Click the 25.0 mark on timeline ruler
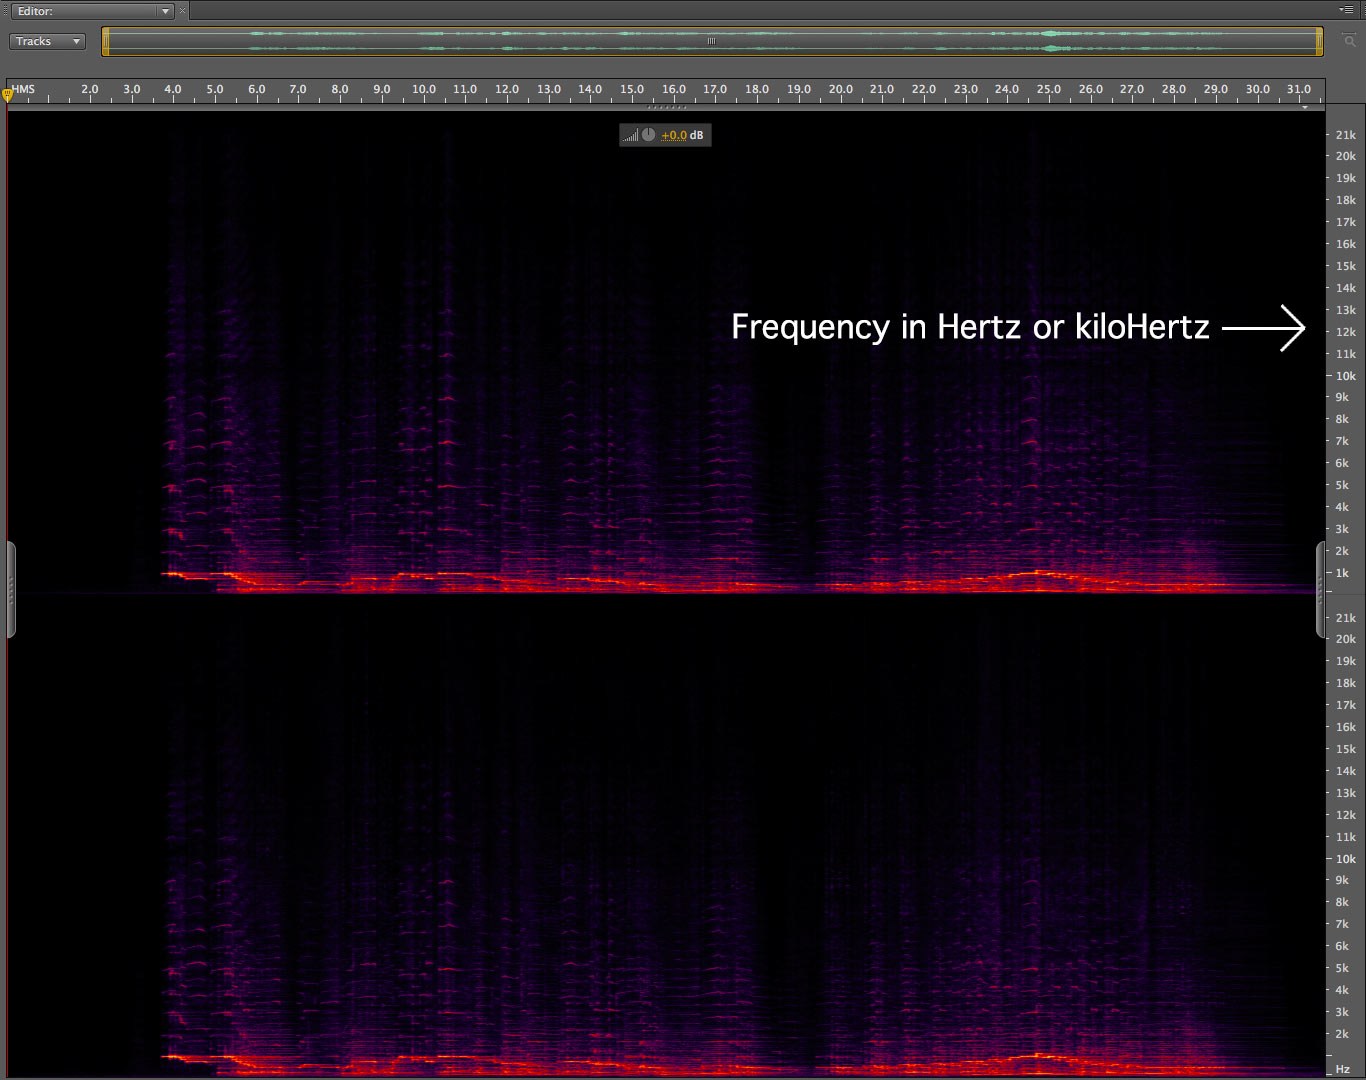The width and height of the screenshot is (1366, 1080). [1049, 89]
